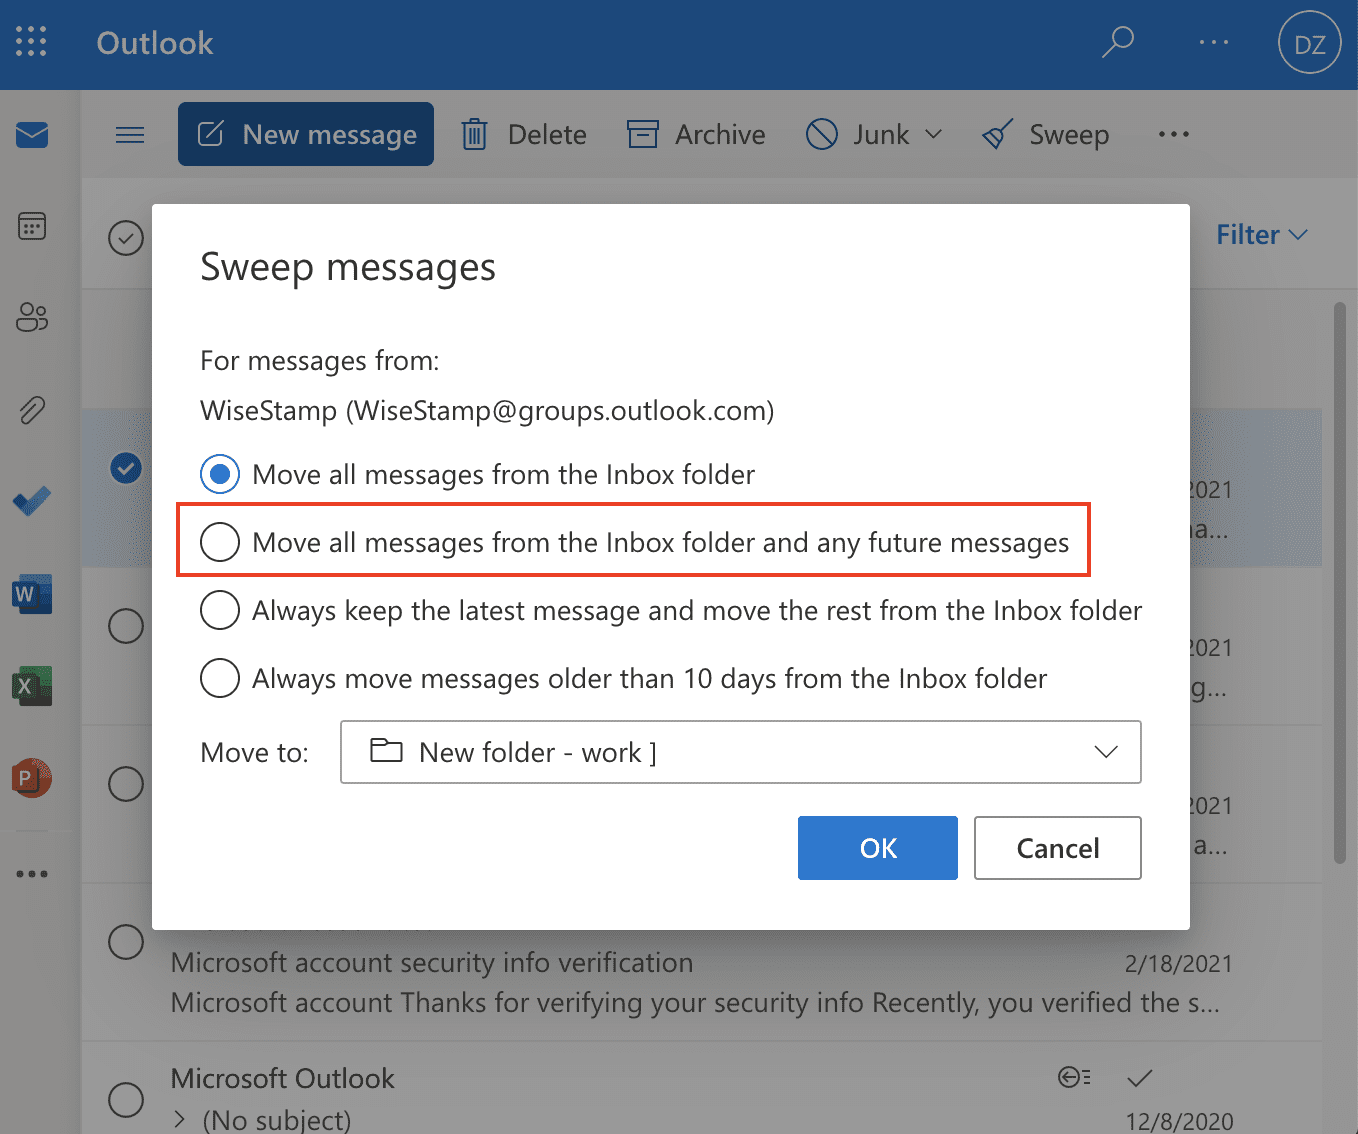This screenshot has height=1134, width=1358.
Task: Expand the Filter dropdown
Action: point(1261,235)
